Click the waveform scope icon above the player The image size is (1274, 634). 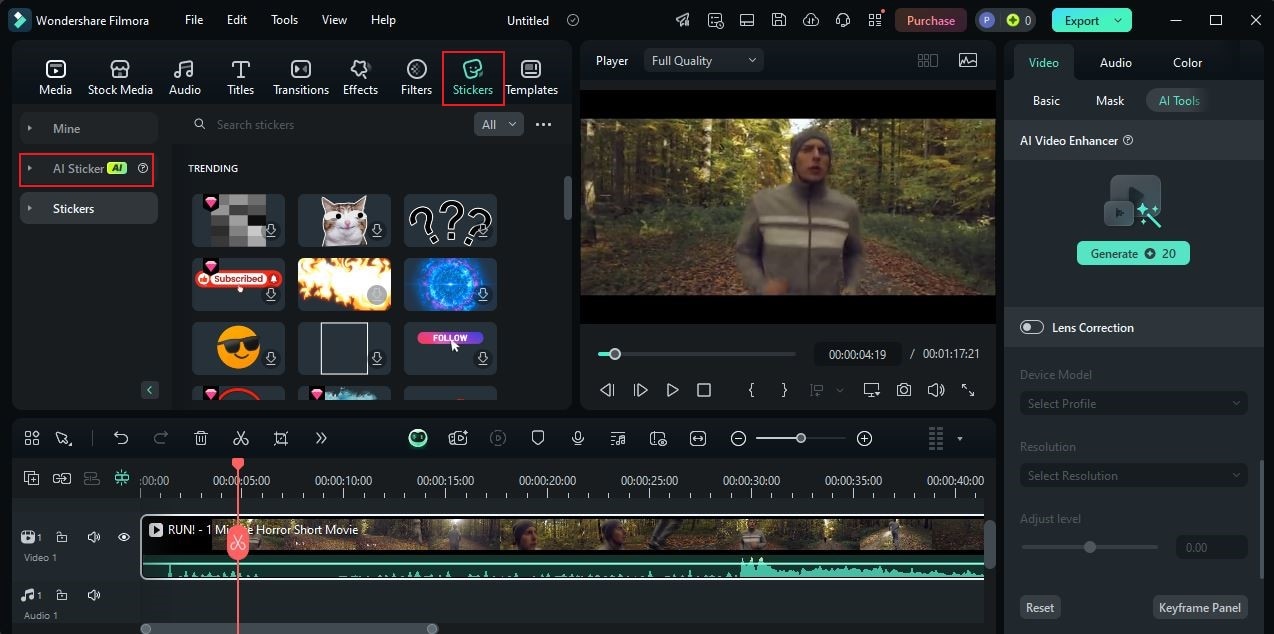tap(968, 60)
